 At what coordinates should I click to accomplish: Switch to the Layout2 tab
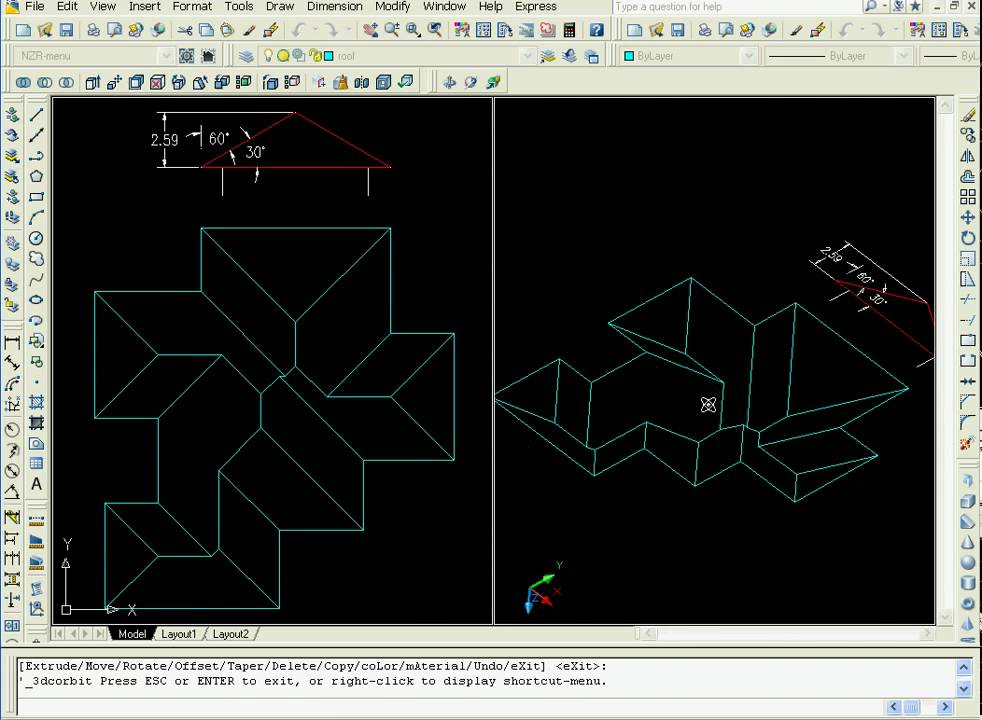[230, 634]
